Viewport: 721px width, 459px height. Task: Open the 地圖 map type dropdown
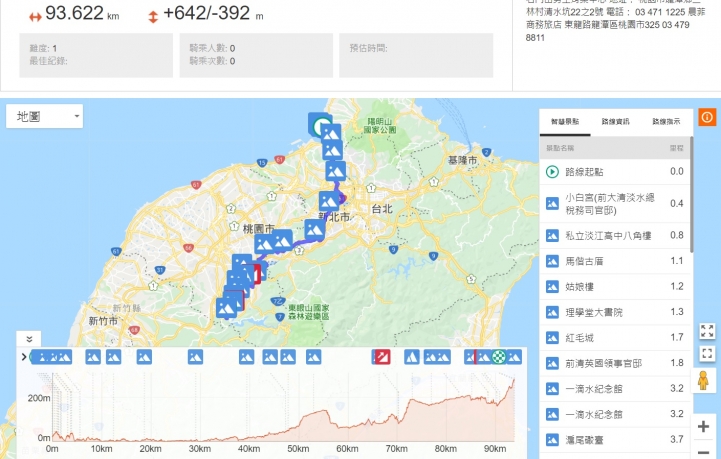pos(45,116)
